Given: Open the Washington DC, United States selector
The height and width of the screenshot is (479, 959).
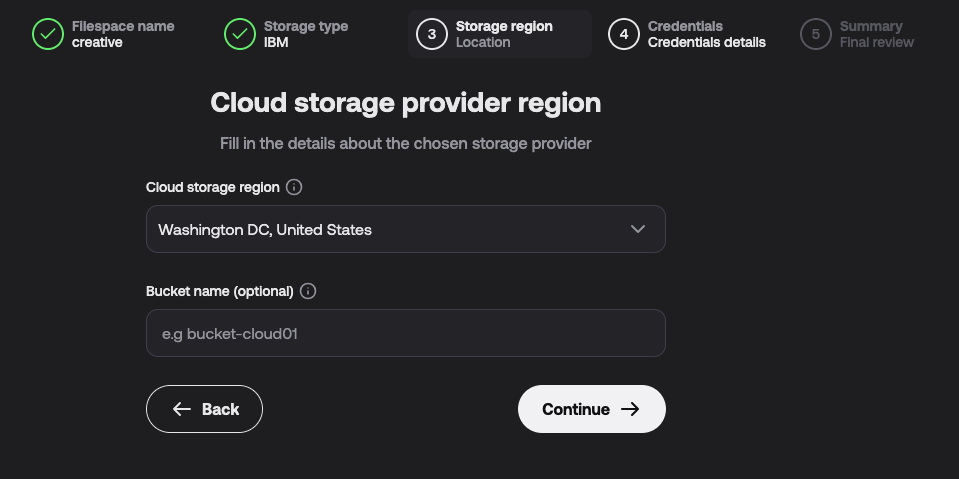Looking at the screenshot, I should pyautogui.click(x=405, y=229).
